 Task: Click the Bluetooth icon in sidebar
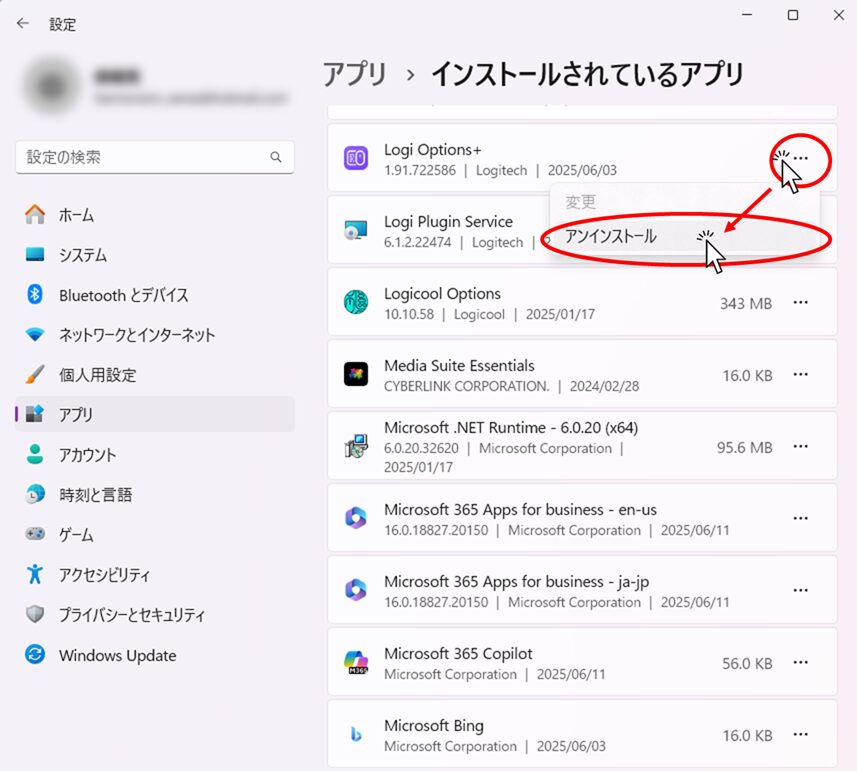coord(35,294)
